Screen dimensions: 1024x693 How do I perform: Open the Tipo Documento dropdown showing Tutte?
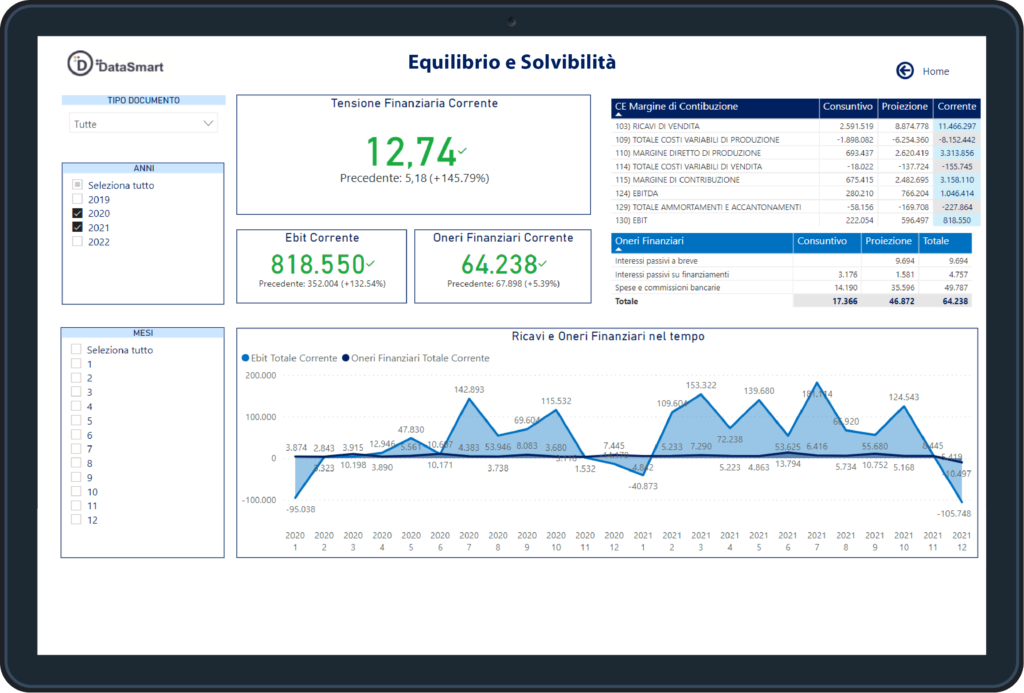coord(143,124)
